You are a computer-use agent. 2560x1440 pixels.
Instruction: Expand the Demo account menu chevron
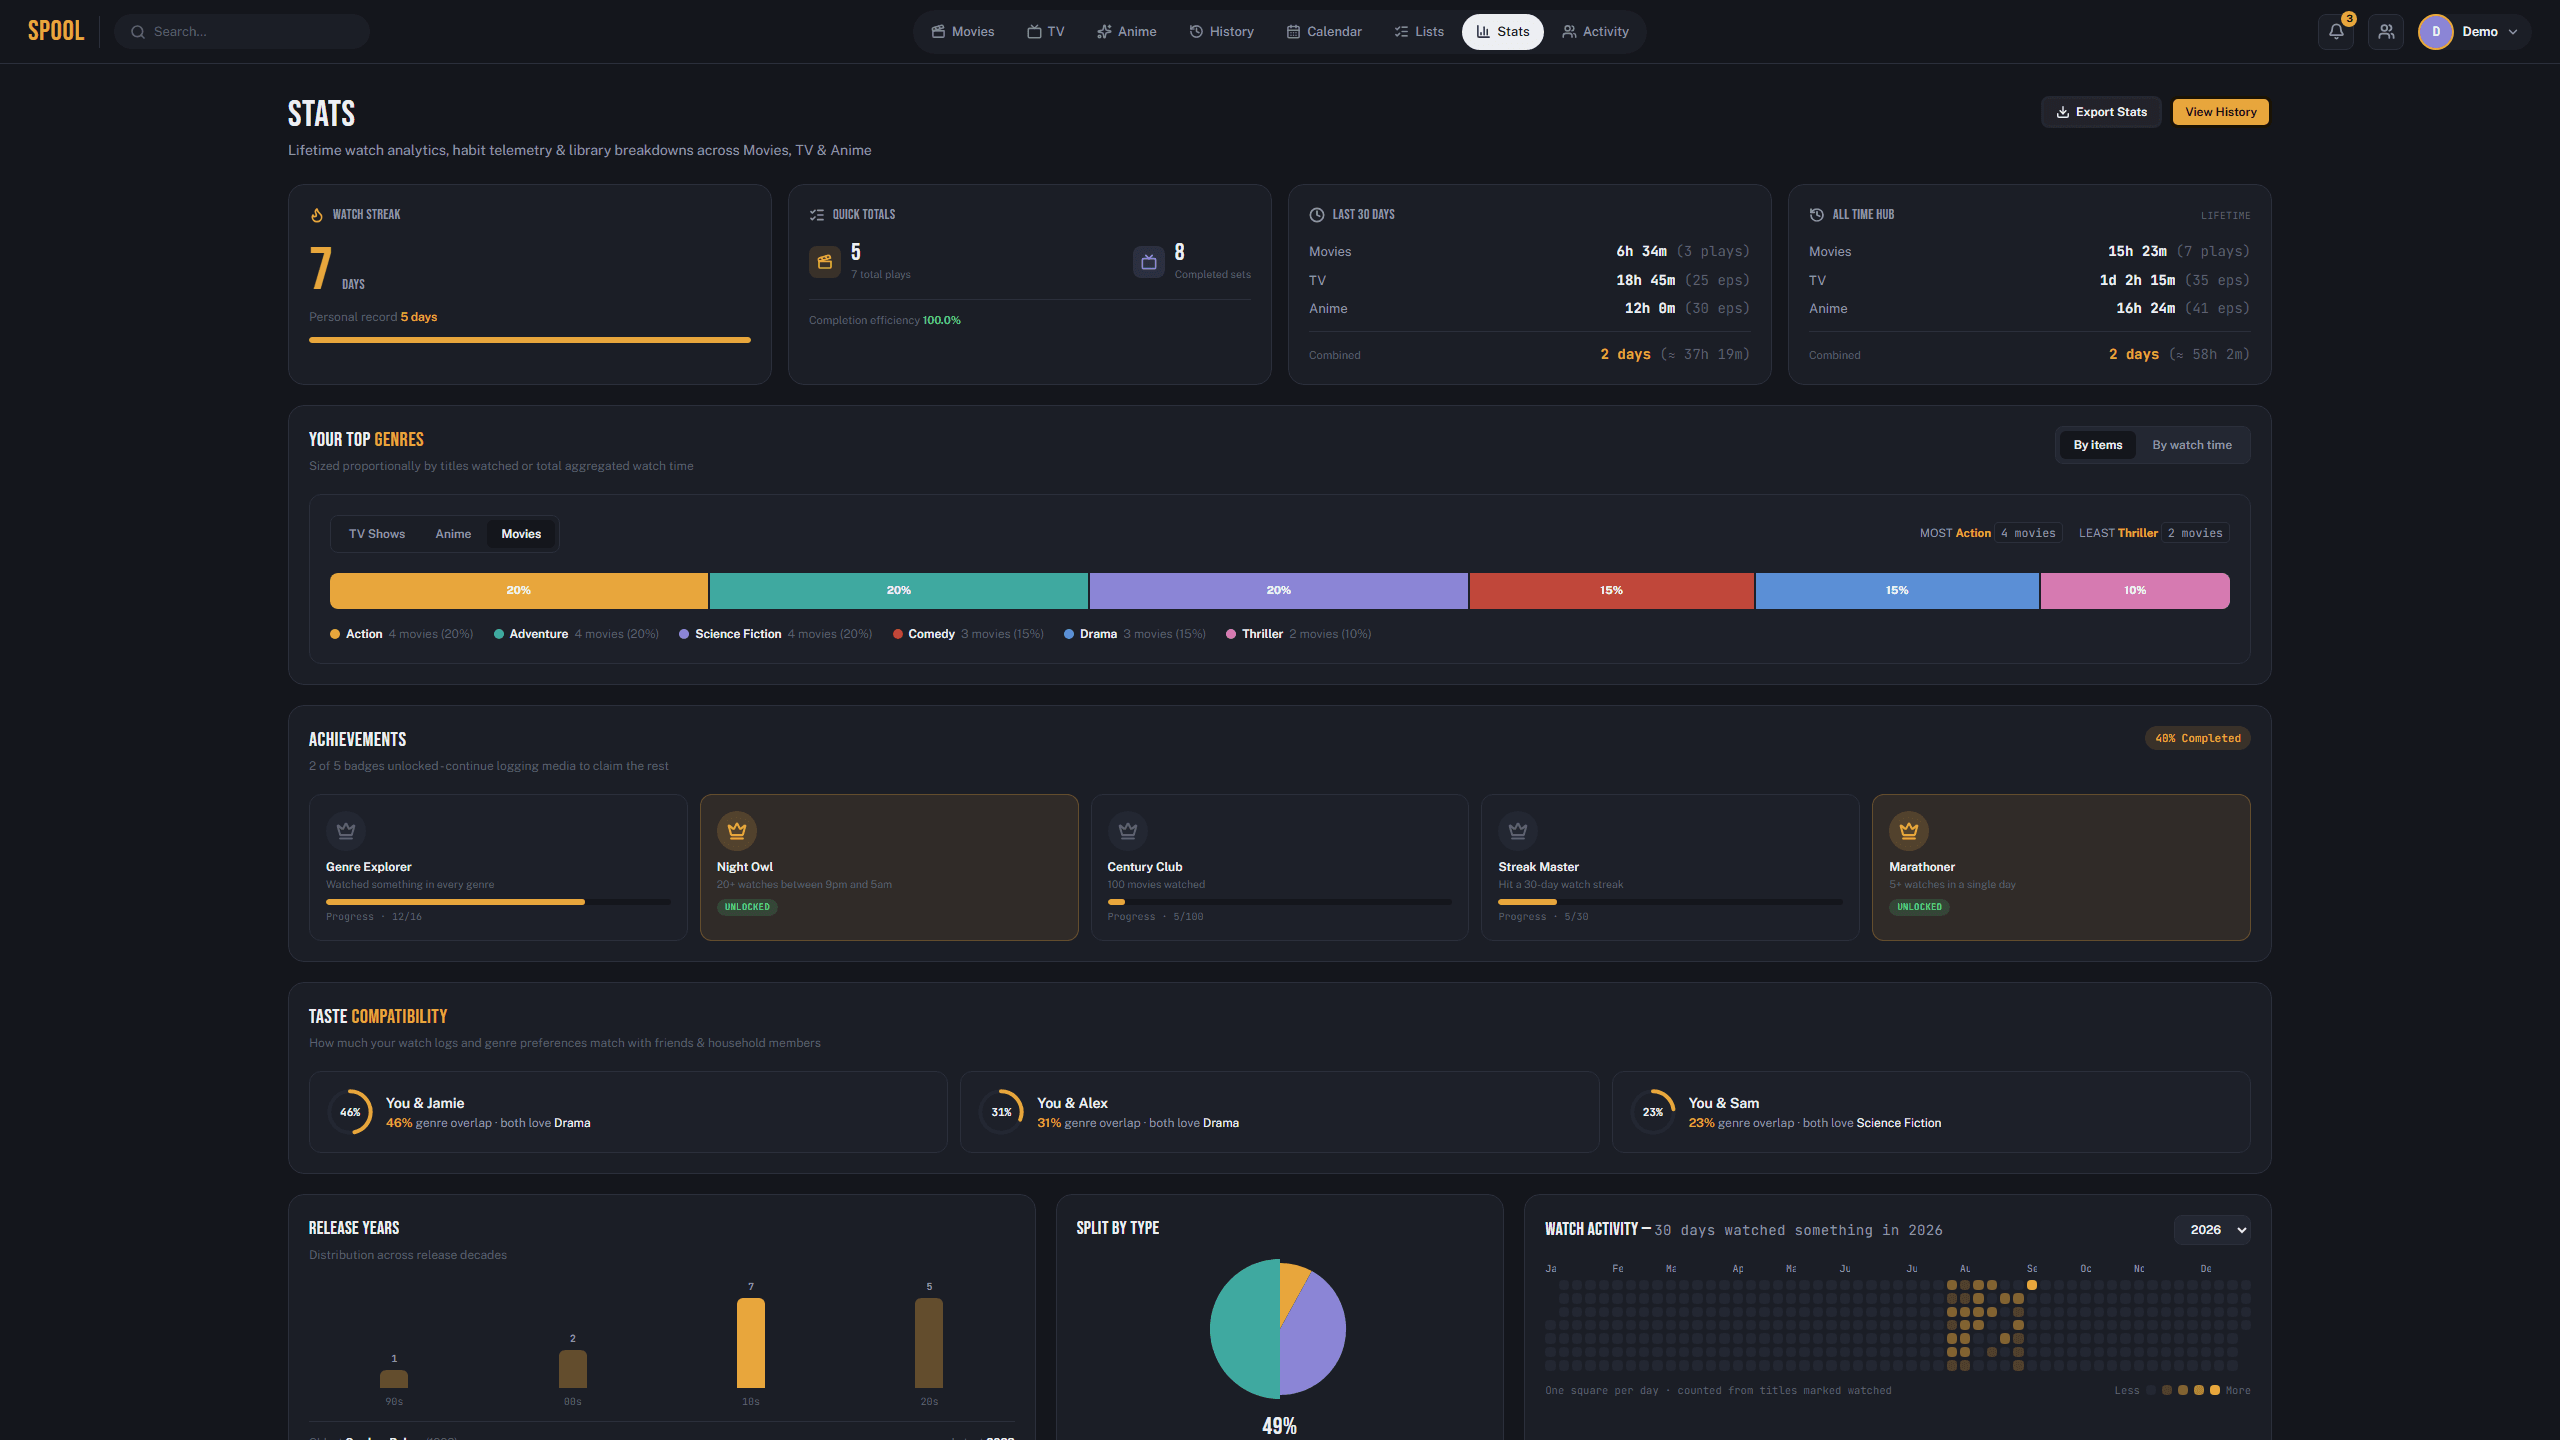point(2513,32)
